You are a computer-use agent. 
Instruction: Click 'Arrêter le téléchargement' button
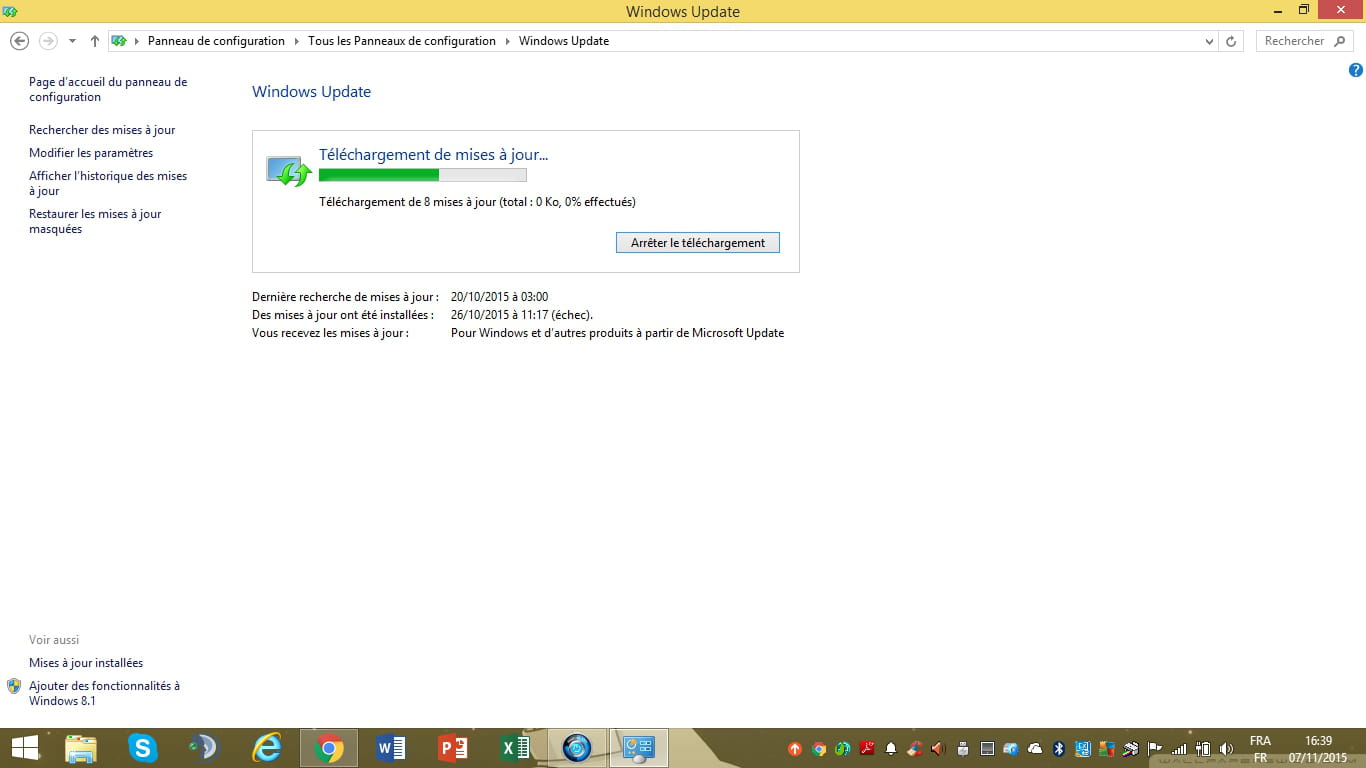pos(698,243)
